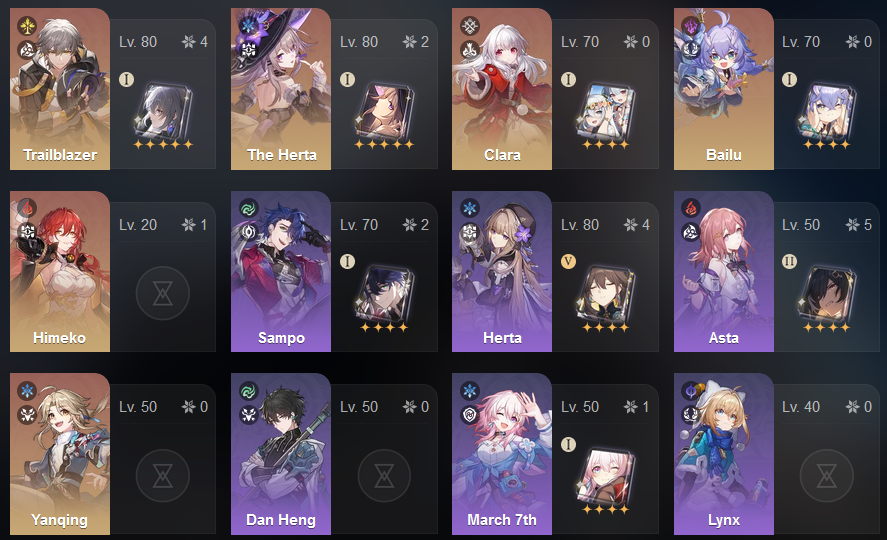Screen dimensions: 887x540
Task: Click Herta's superimposition V badge
Action: [x=568, y=261]
